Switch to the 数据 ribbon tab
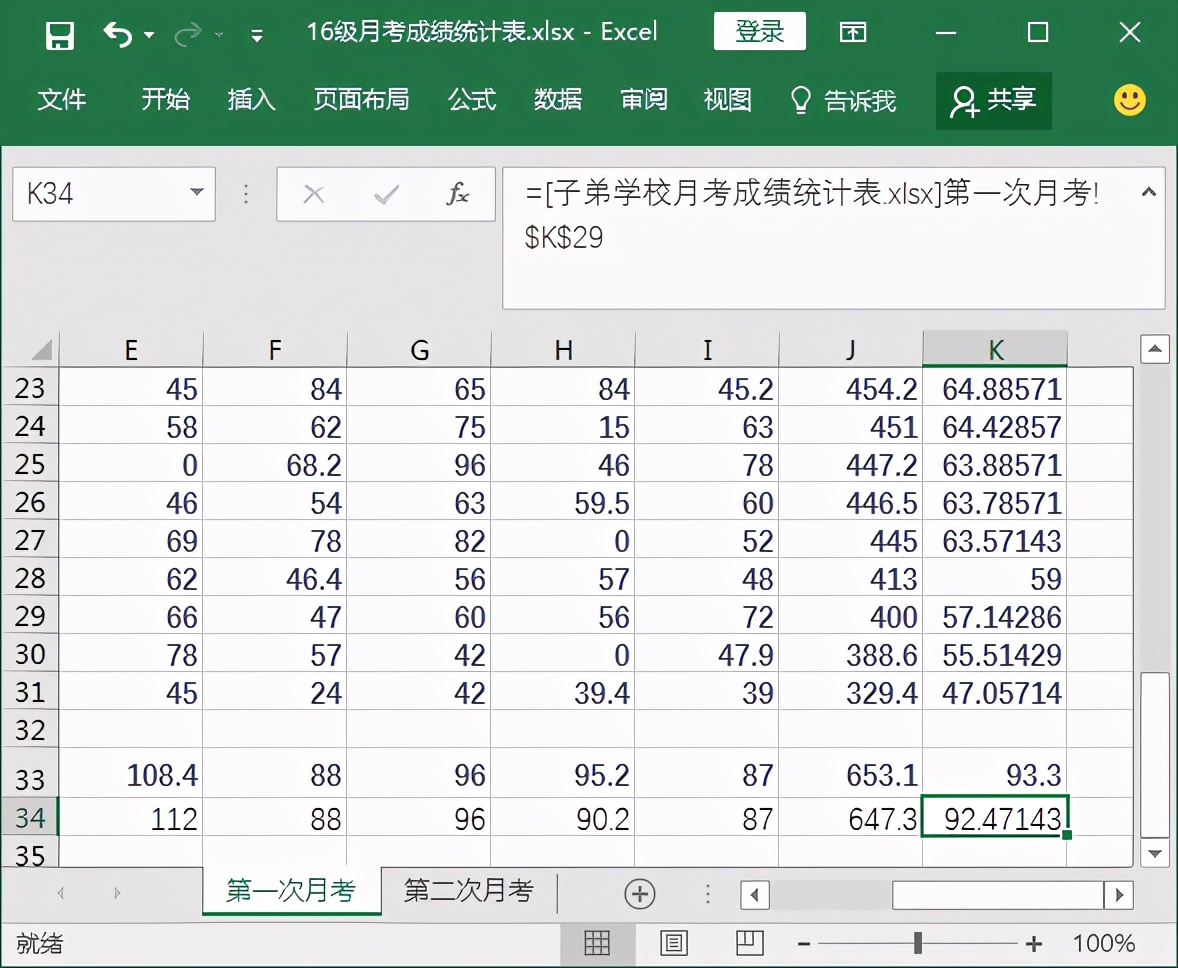Viewport: 1178px width, 968px height. [x=558, y=100]
